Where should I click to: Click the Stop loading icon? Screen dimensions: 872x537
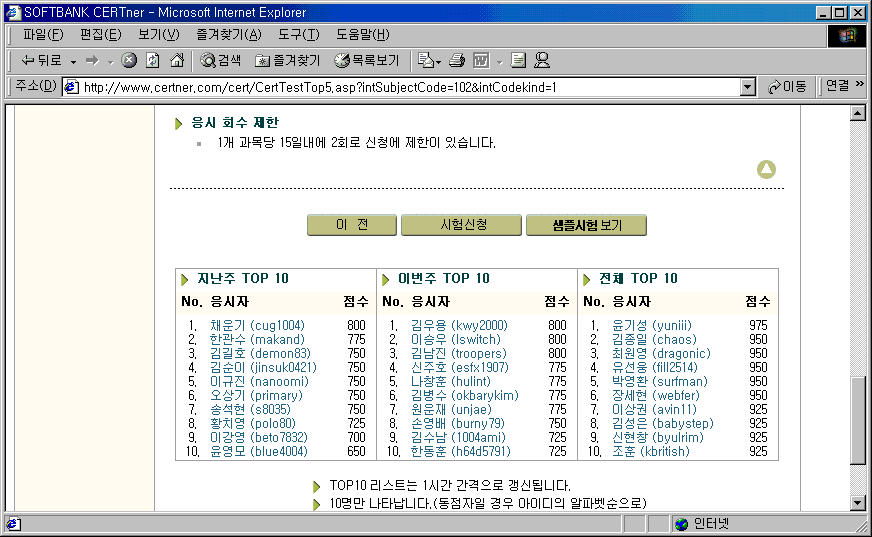[x=129, y=61]
